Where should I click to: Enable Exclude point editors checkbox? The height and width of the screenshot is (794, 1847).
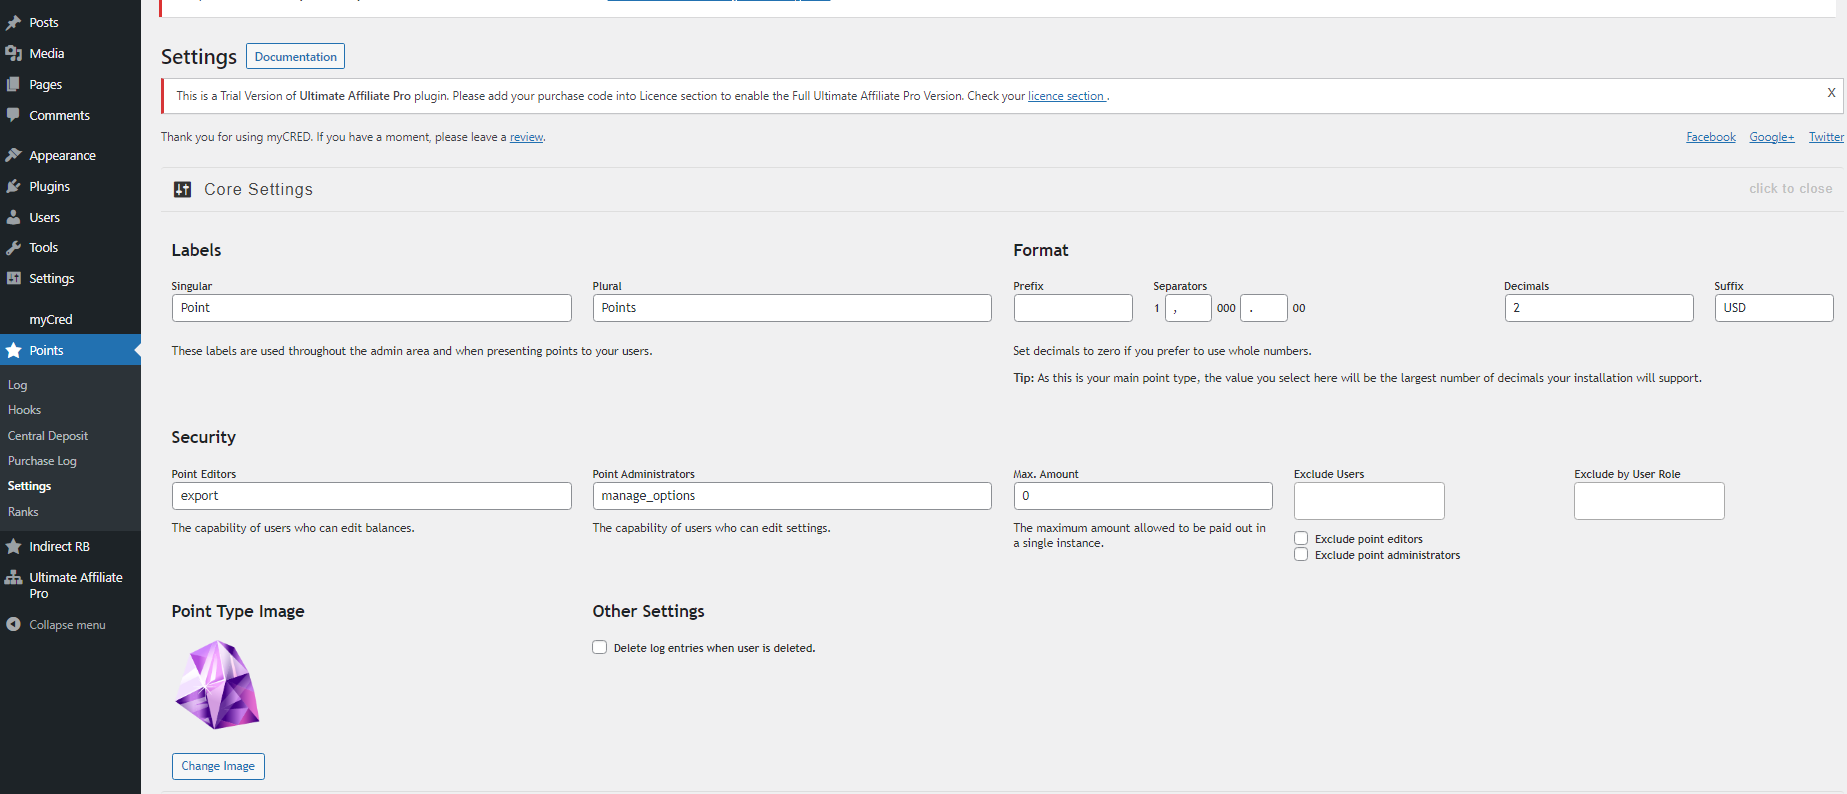[1301, 538]
